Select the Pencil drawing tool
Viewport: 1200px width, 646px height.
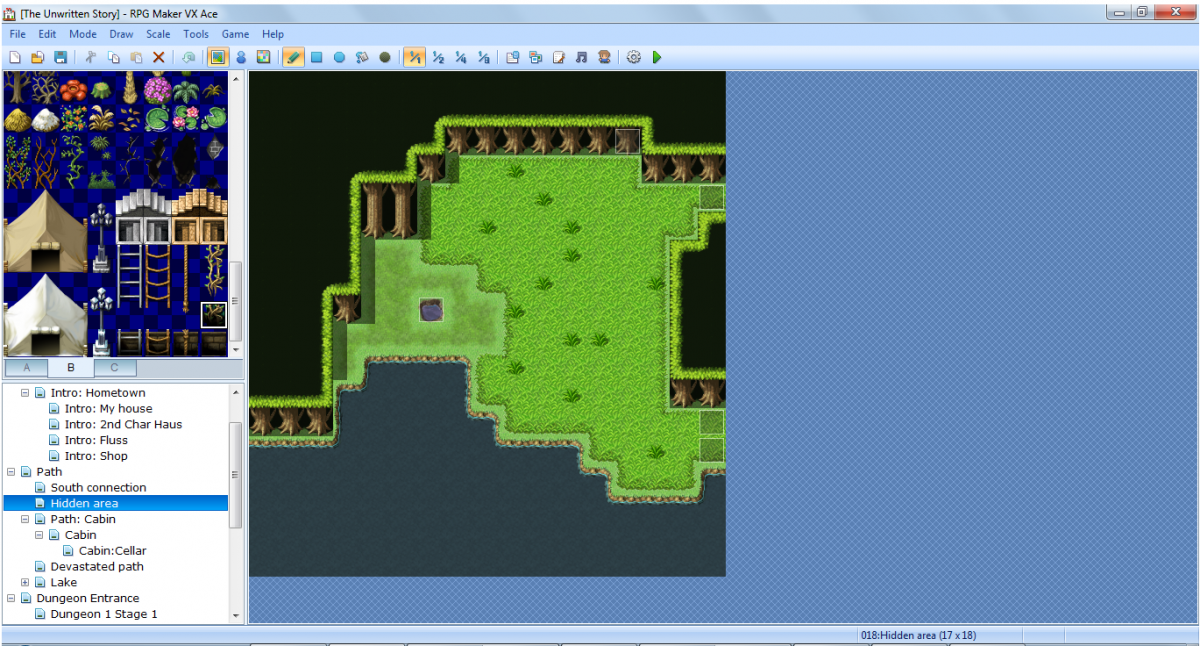coord(293,57)
